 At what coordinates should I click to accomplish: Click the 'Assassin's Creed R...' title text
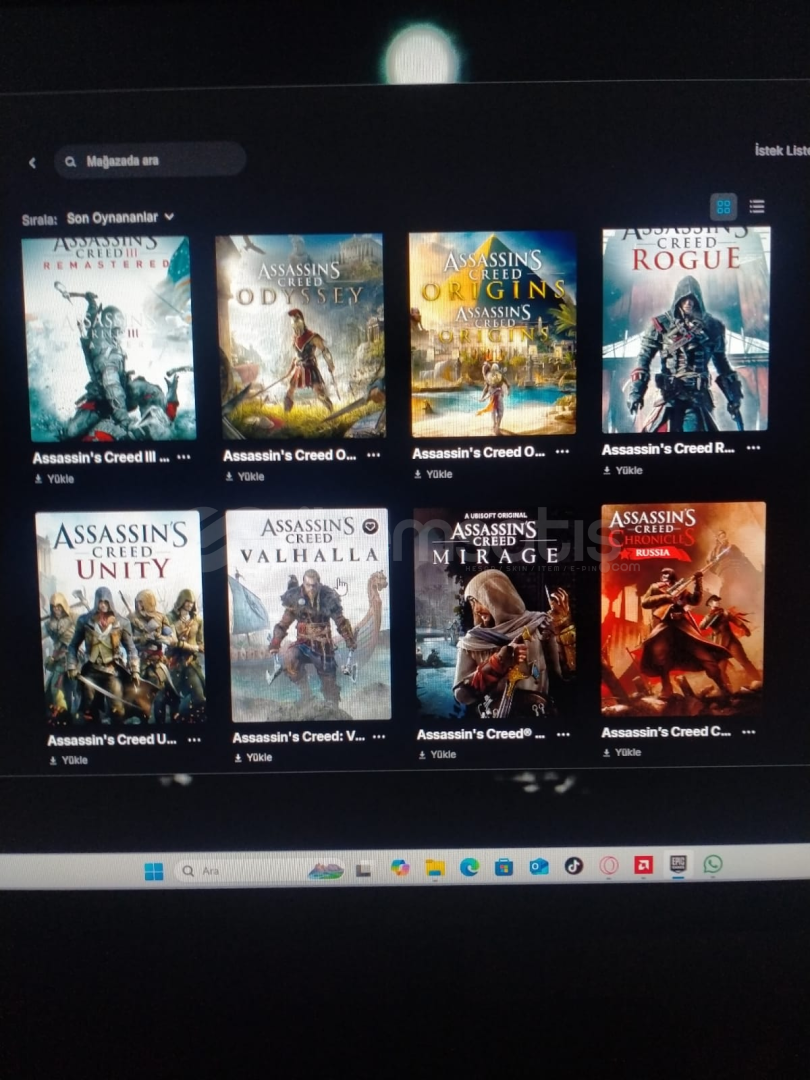click(668, 449)
